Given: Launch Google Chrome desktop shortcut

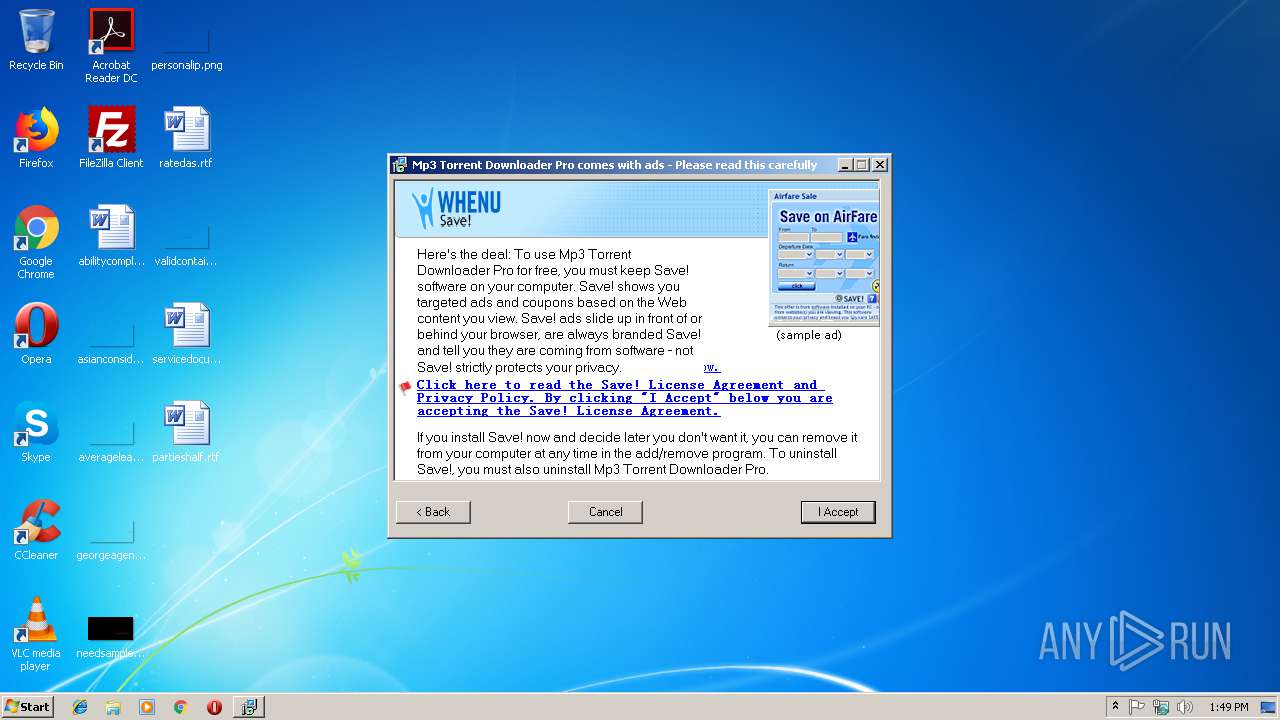Looking at the screenshot, I should [x=36, y=242].
